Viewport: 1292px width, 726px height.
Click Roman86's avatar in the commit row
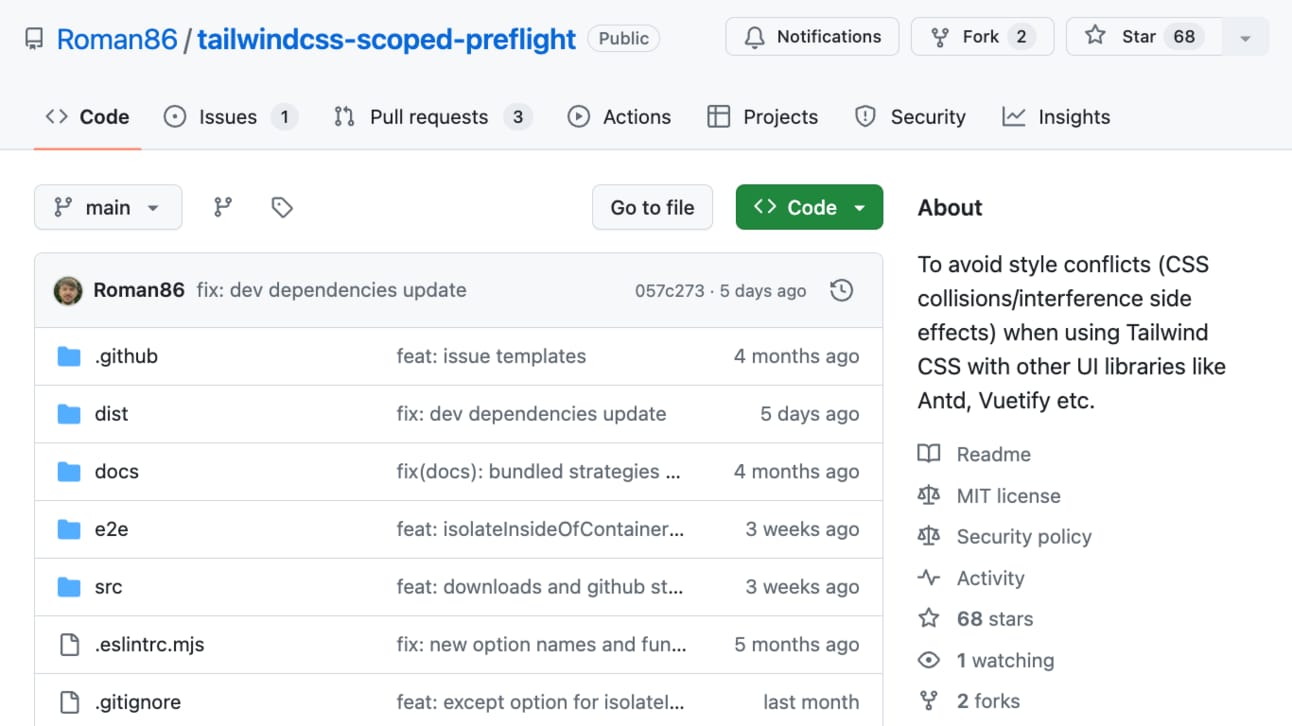click(68, 290)
